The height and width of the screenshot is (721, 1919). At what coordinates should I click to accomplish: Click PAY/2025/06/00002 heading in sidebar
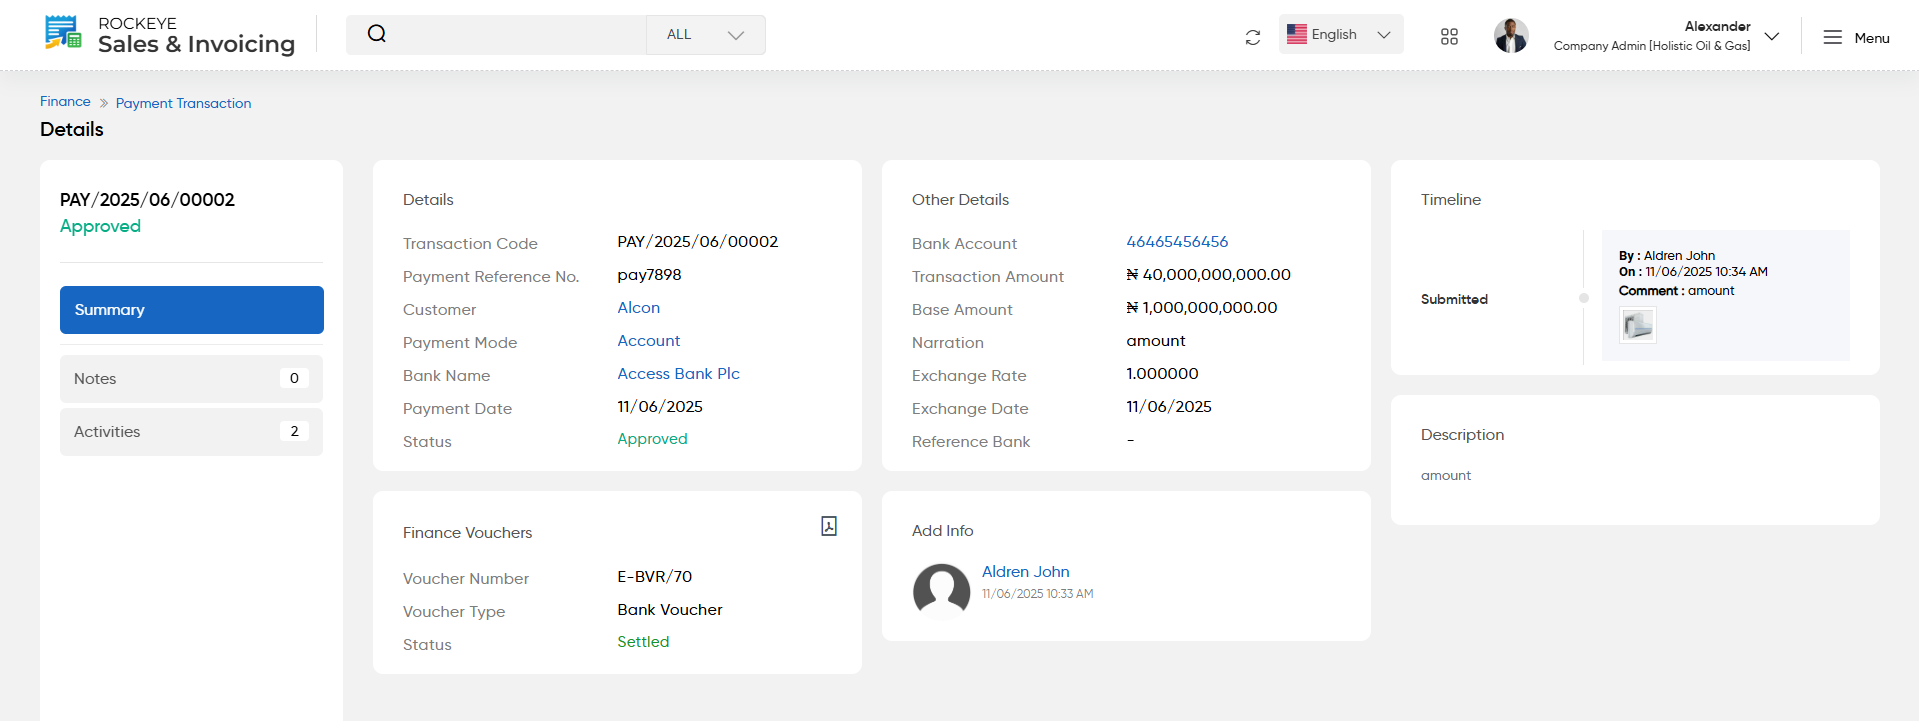[147, 200]
